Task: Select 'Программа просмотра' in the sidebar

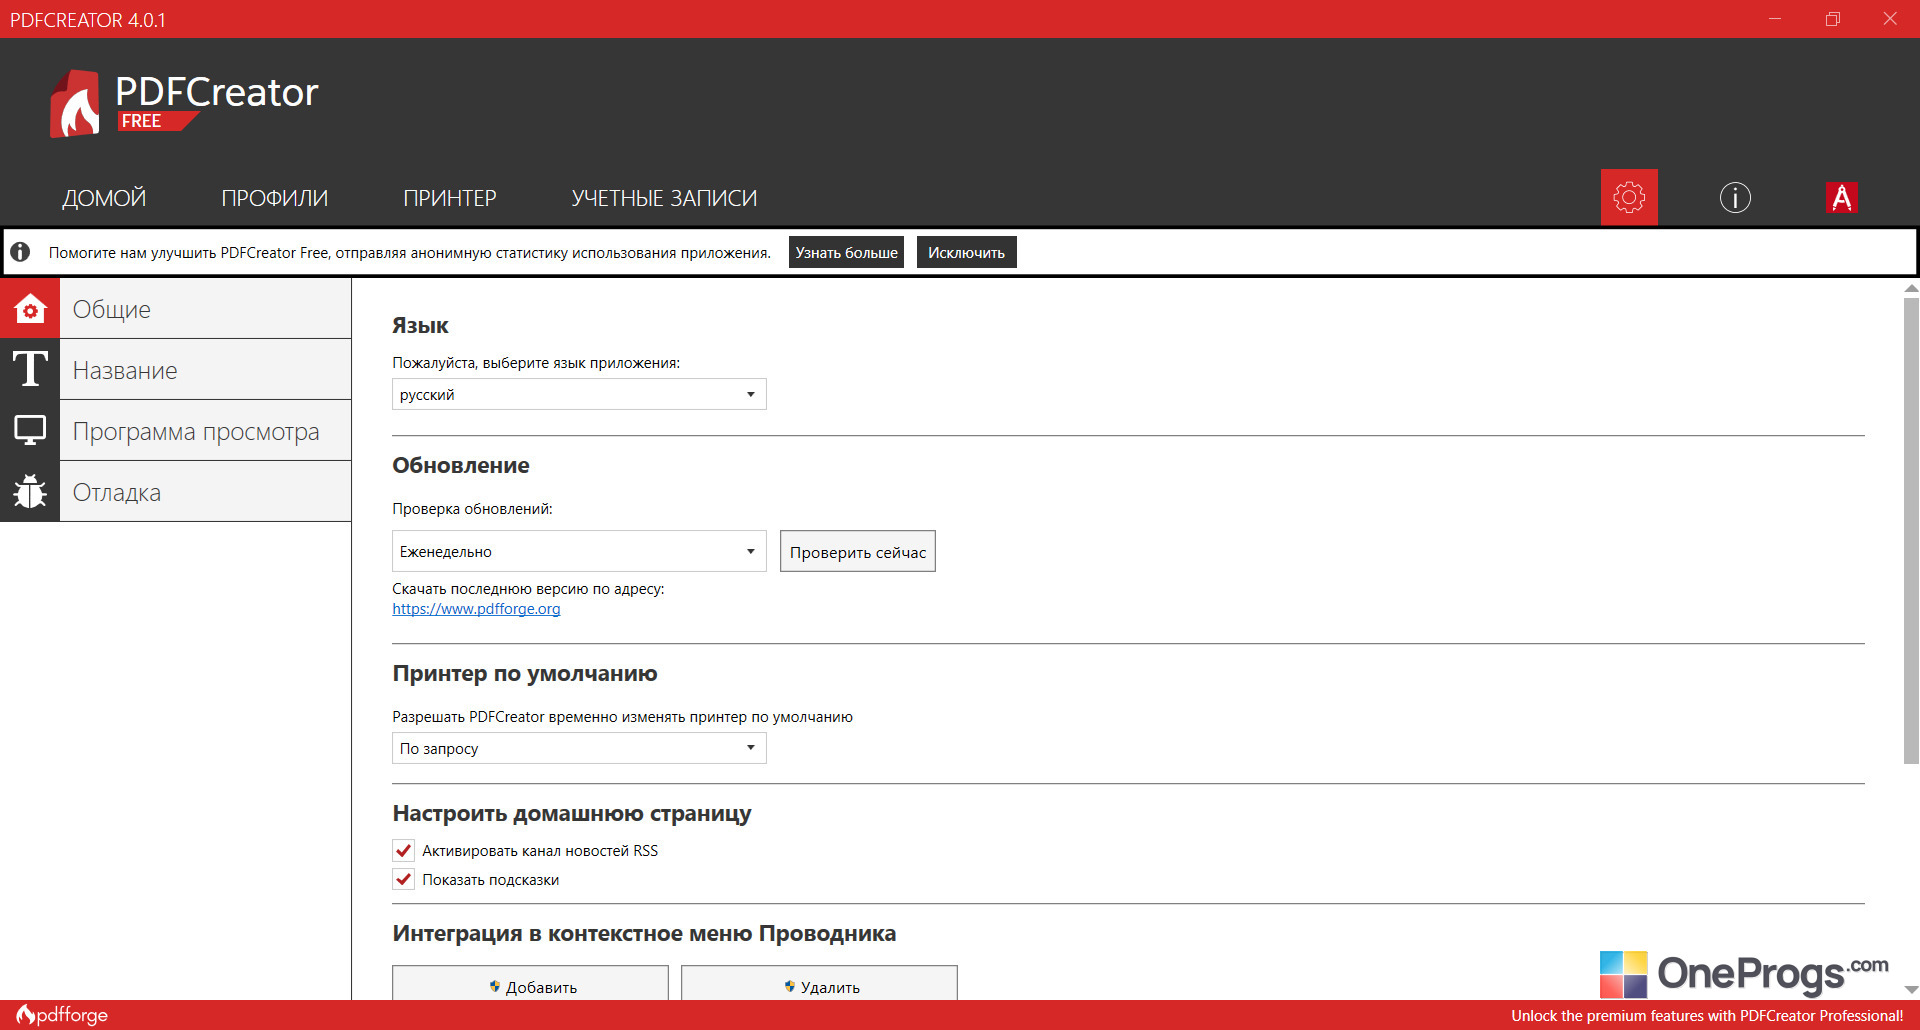Action: (x=206, y=430)
